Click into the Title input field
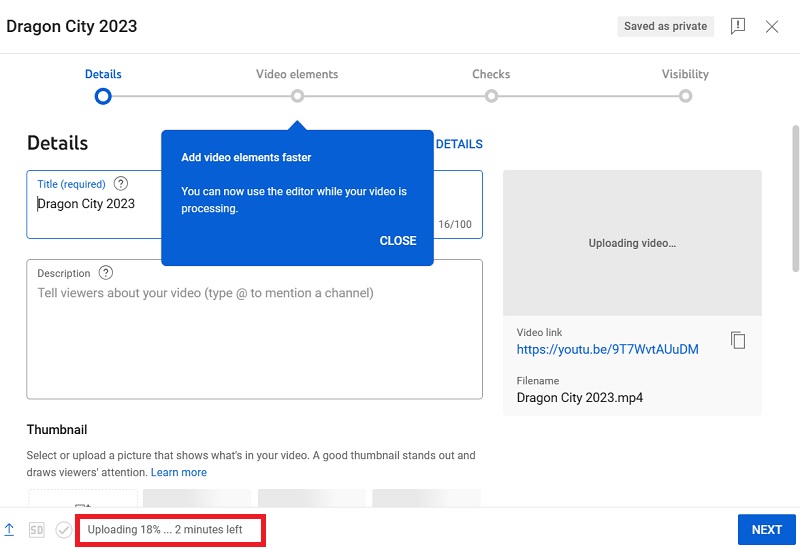The width and height of the screenshot is (800, 549). tap(254, 205)
